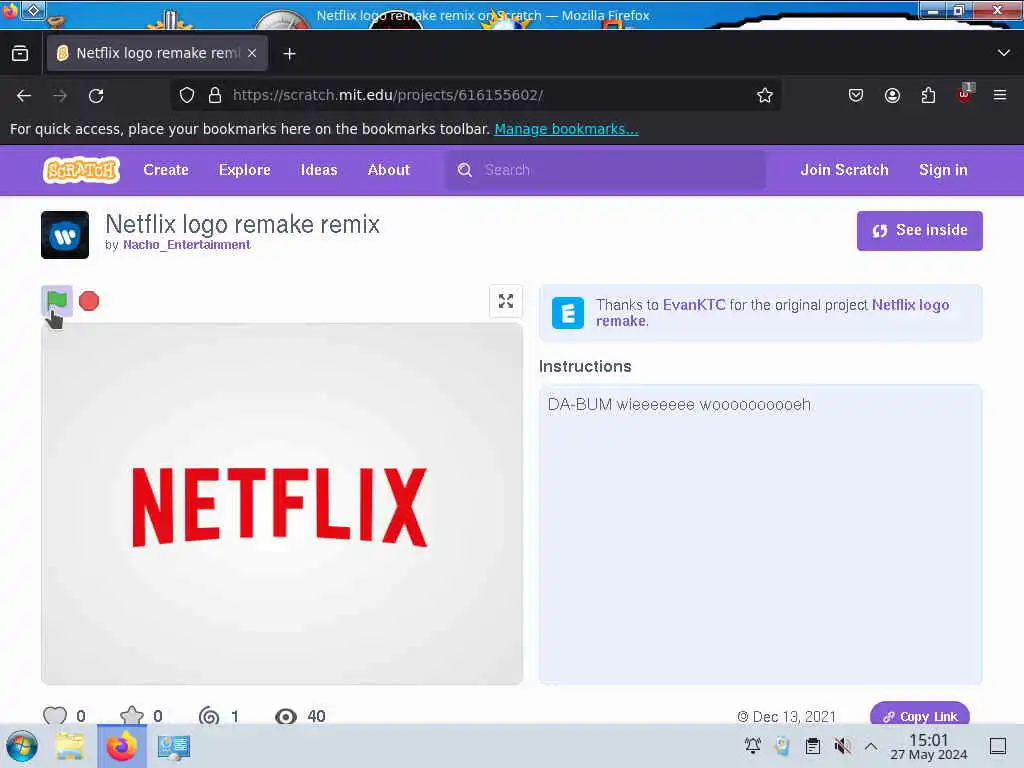1024x768 pixels.
Task: Click the Netflix stage area
Action: (x=282, y=504)
